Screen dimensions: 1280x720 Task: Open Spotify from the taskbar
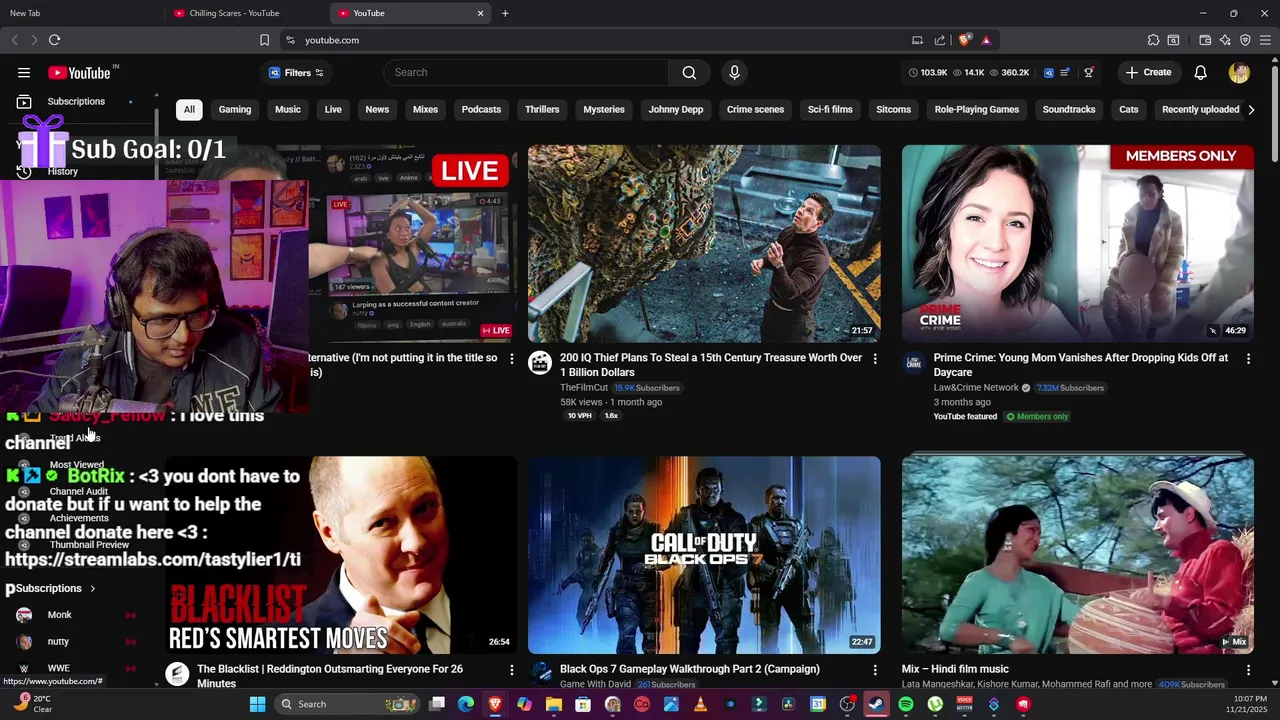click(x=906, y=704)
